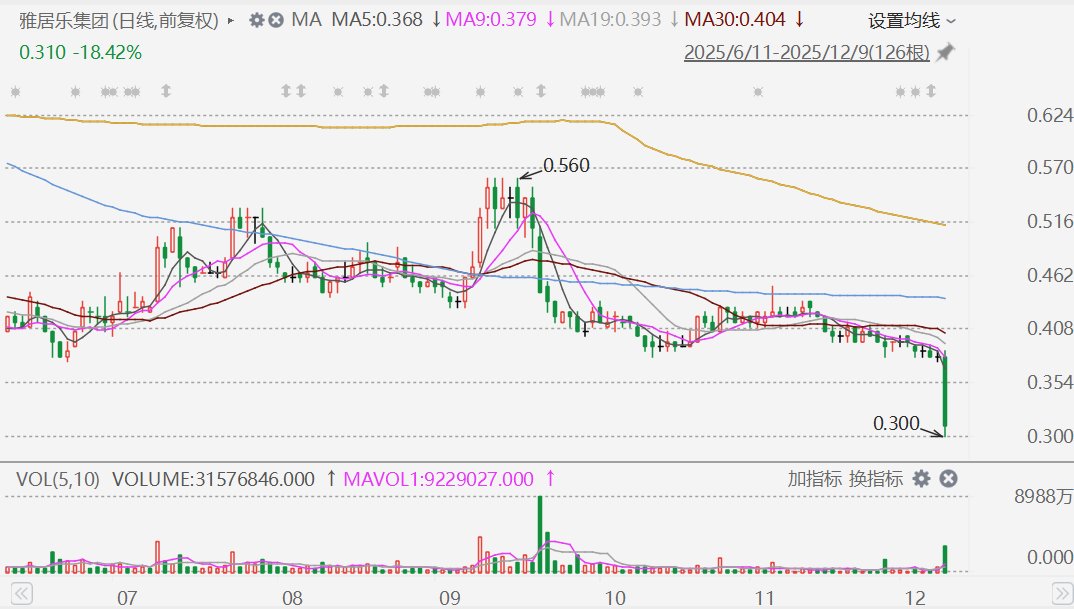Pin the date range with the pushpin icon
The height and width of the screenshot is (609, 1074).
(945, 52)
